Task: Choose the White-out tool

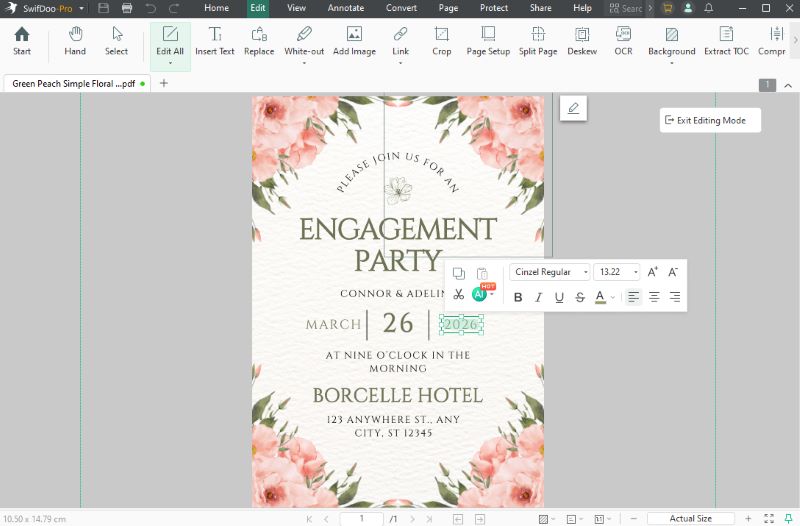Action: click(x=304, y=41)
